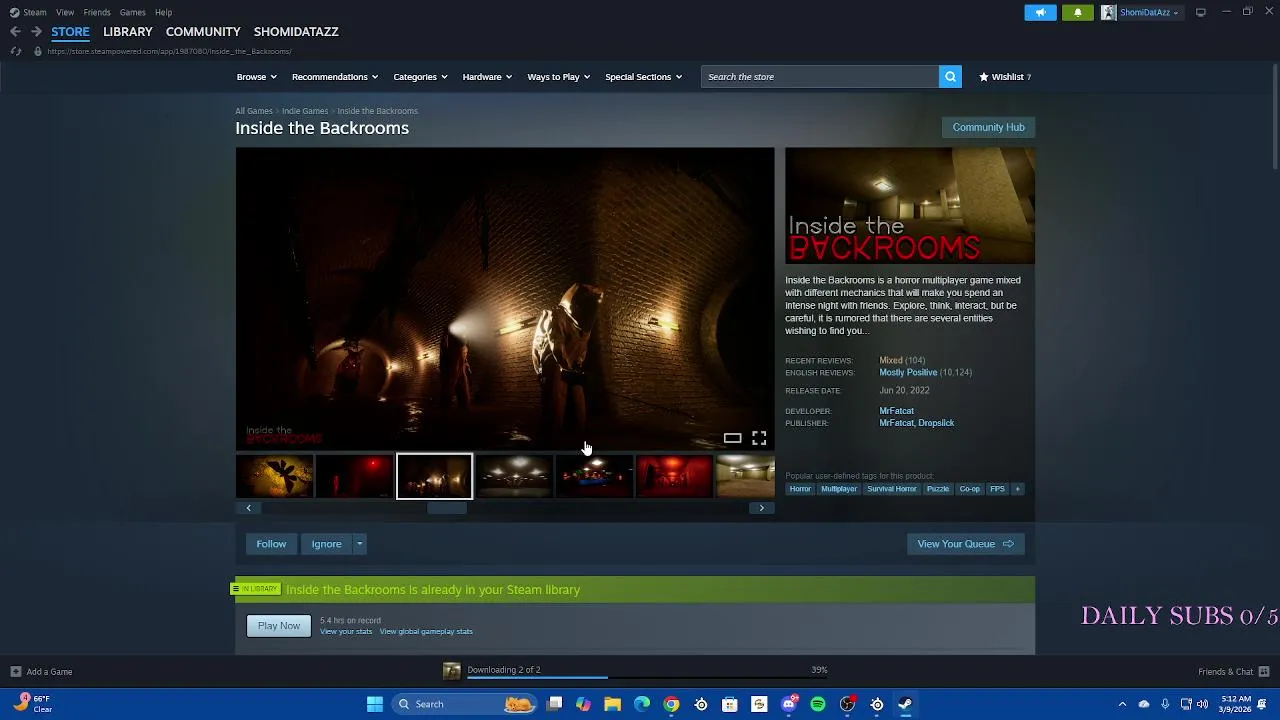The width and height of the screenshot is (1280, 720).
Task: Open the Categories dropdown
Action: point(420,77)
